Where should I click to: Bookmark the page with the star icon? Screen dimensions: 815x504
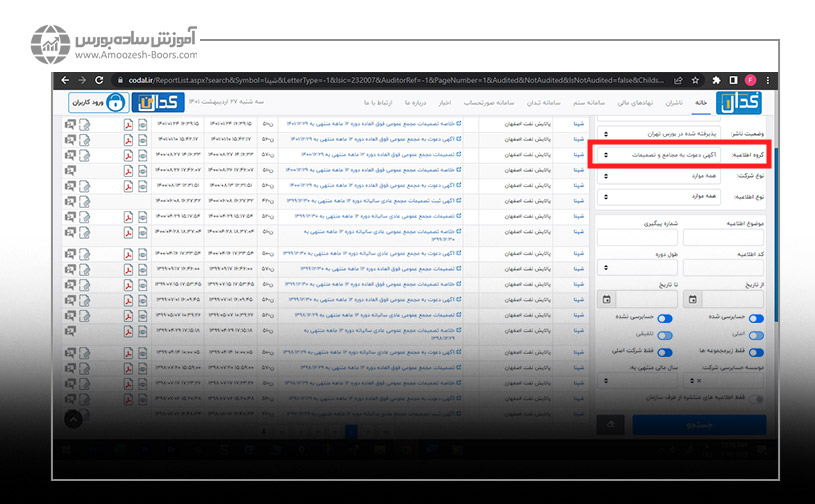tap(698, 80)
